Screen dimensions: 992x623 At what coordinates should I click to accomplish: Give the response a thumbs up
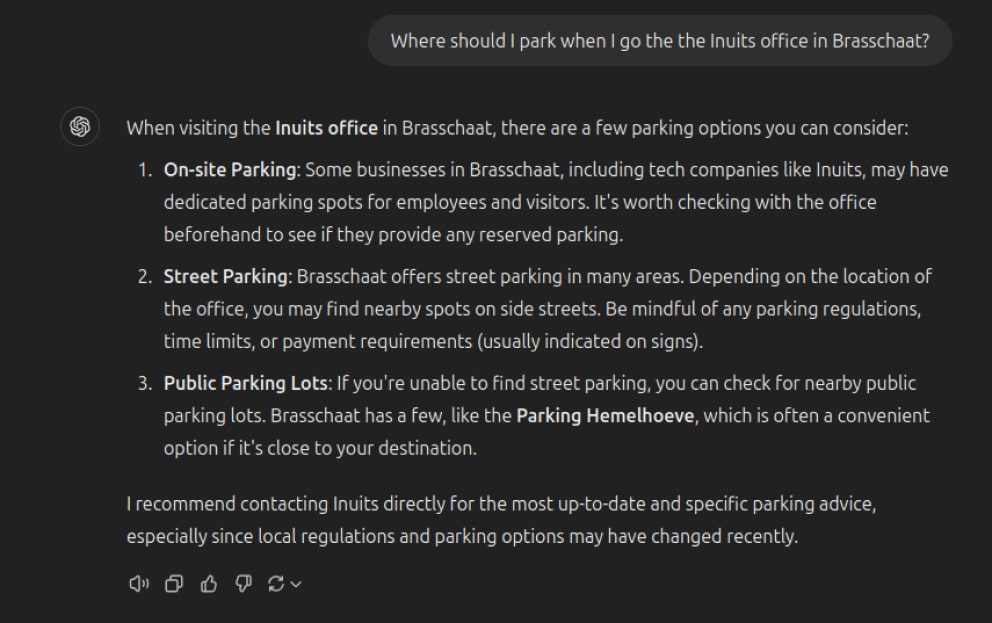pos(209,584)
